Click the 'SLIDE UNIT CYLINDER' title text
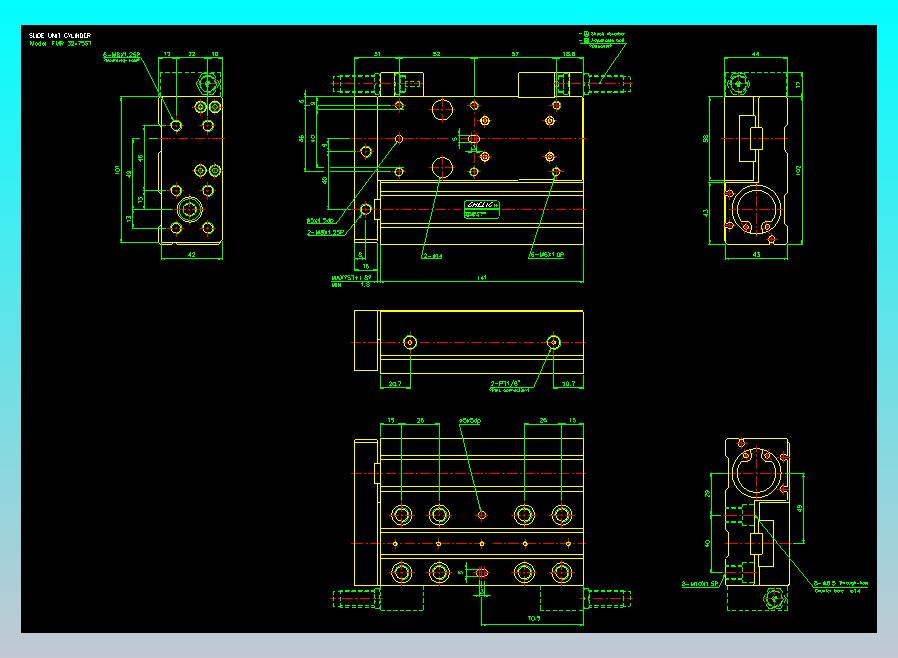This screenshot has width=898, height=658. [60, 36]
